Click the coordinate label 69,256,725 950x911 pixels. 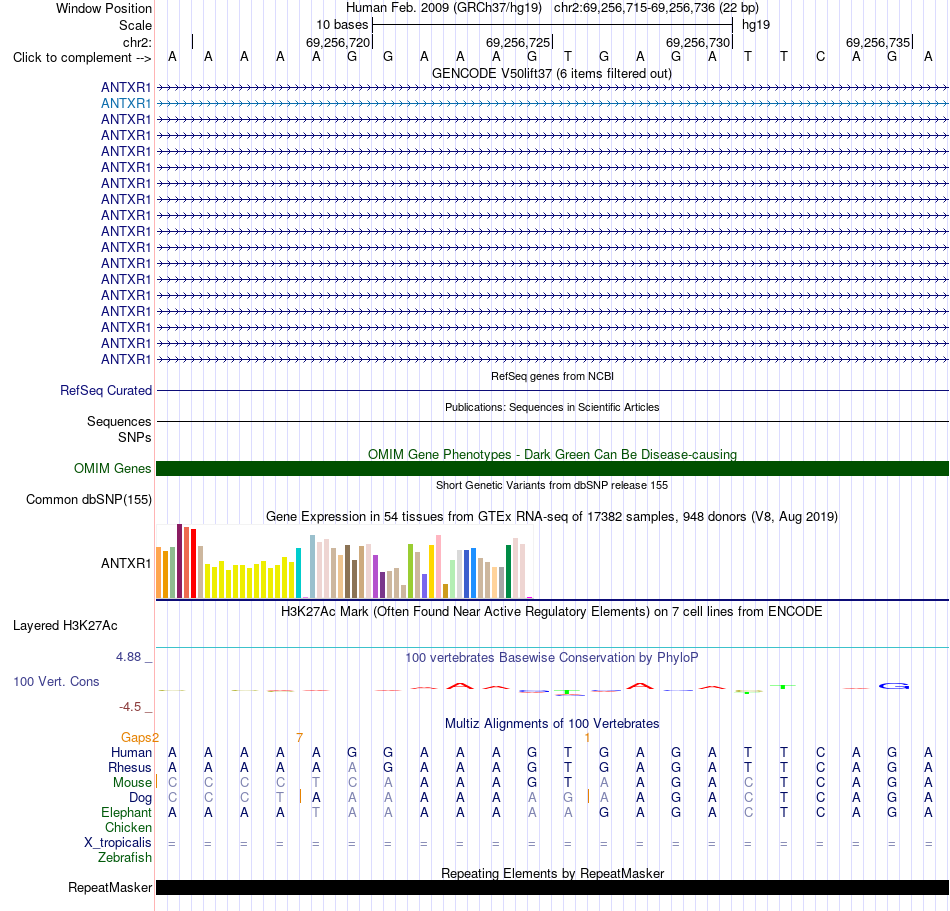(518, 42)
